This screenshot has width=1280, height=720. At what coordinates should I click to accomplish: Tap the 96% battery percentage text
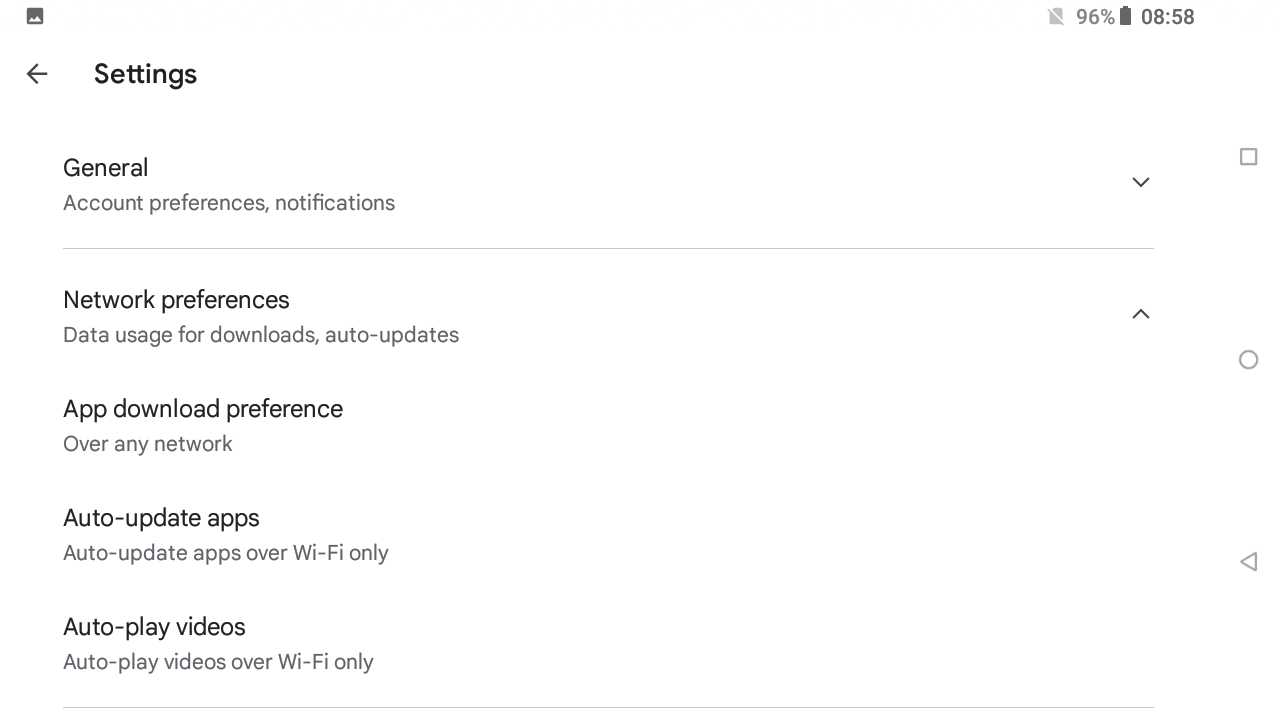(1095, 17)
